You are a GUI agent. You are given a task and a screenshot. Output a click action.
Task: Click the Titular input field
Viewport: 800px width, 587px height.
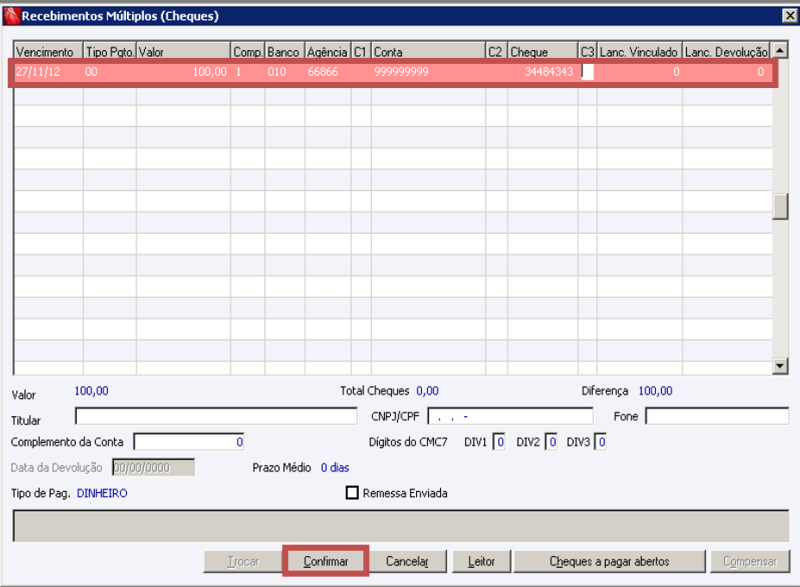tap(216, 416)
